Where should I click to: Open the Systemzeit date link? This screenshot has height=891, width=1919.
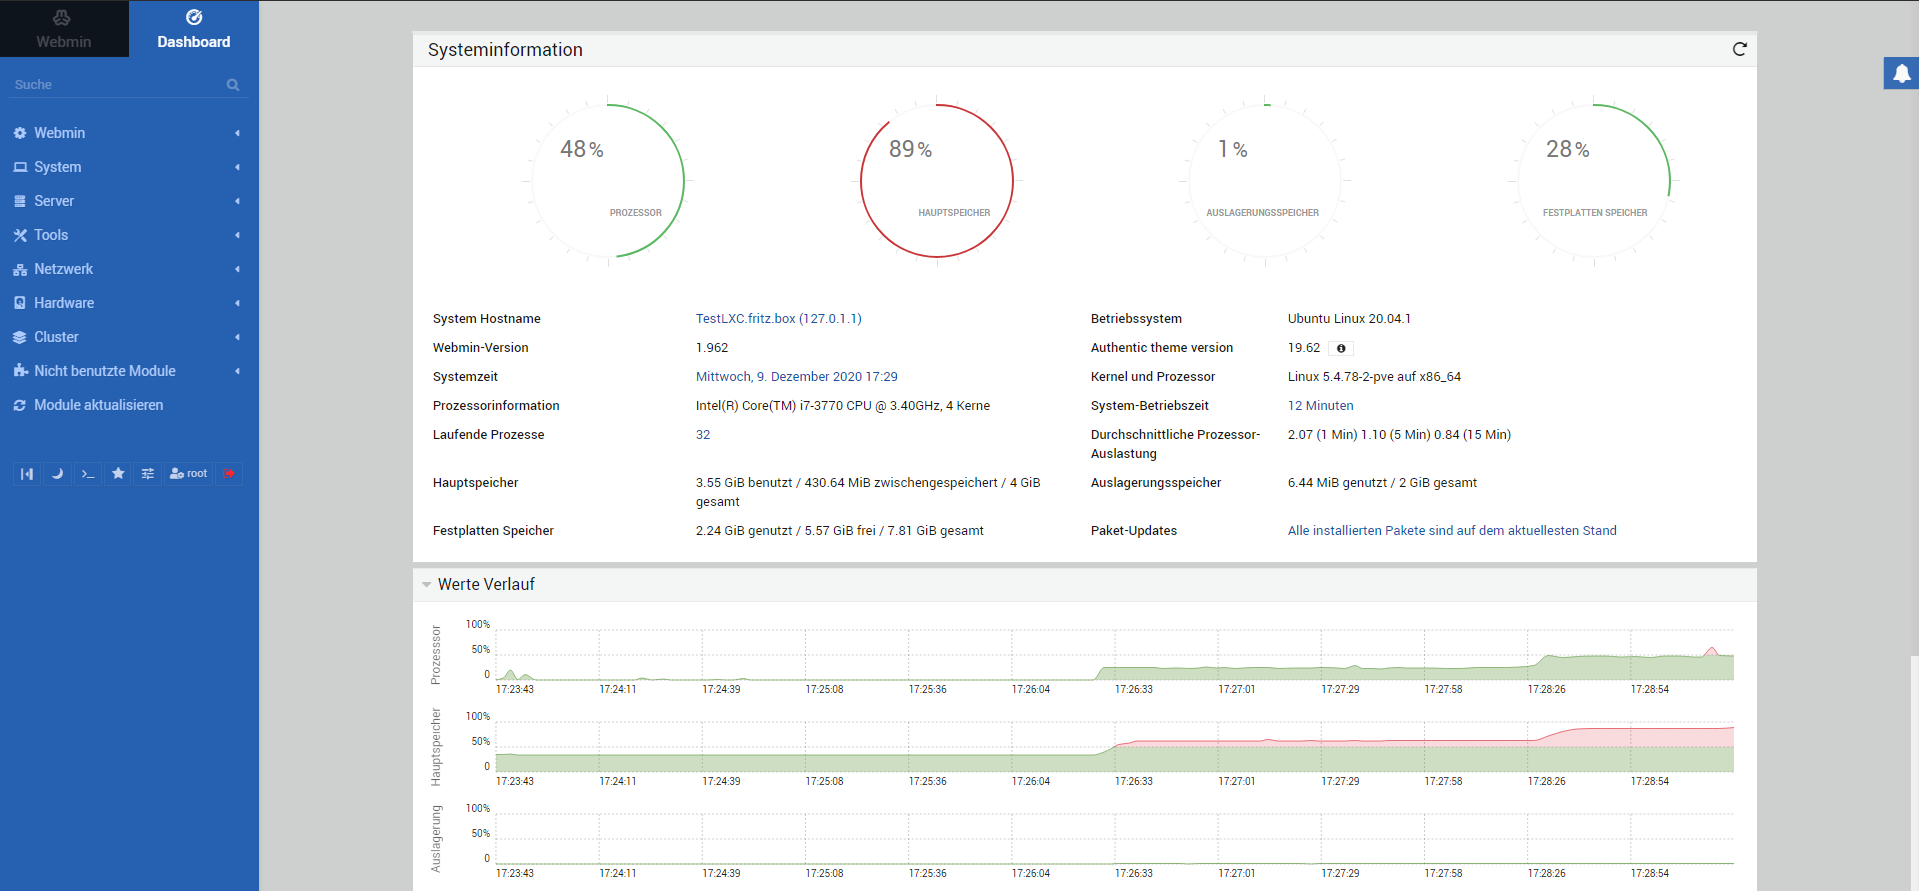pyautogui.click(x=797, y=377)
